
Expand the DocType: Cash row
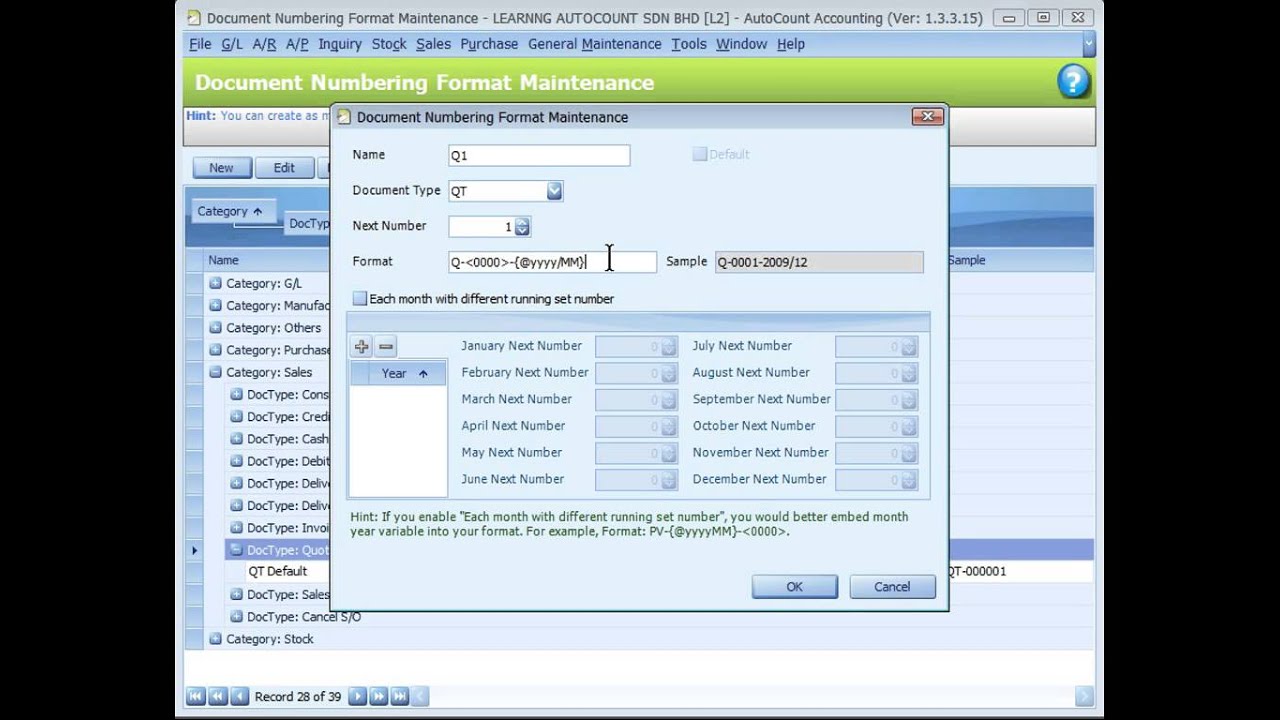pos(236,439)
